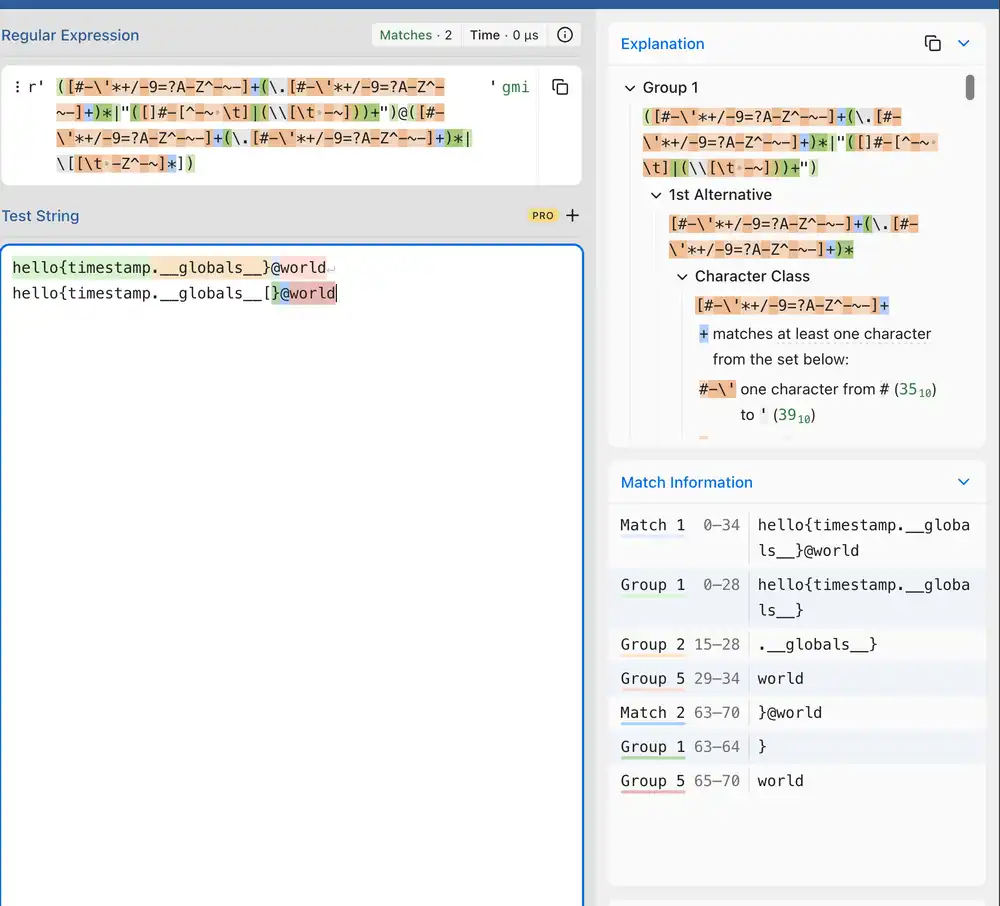Click the Explanation panel title
The height and width of the screenshot is (906, 1000).
[662, 44]
